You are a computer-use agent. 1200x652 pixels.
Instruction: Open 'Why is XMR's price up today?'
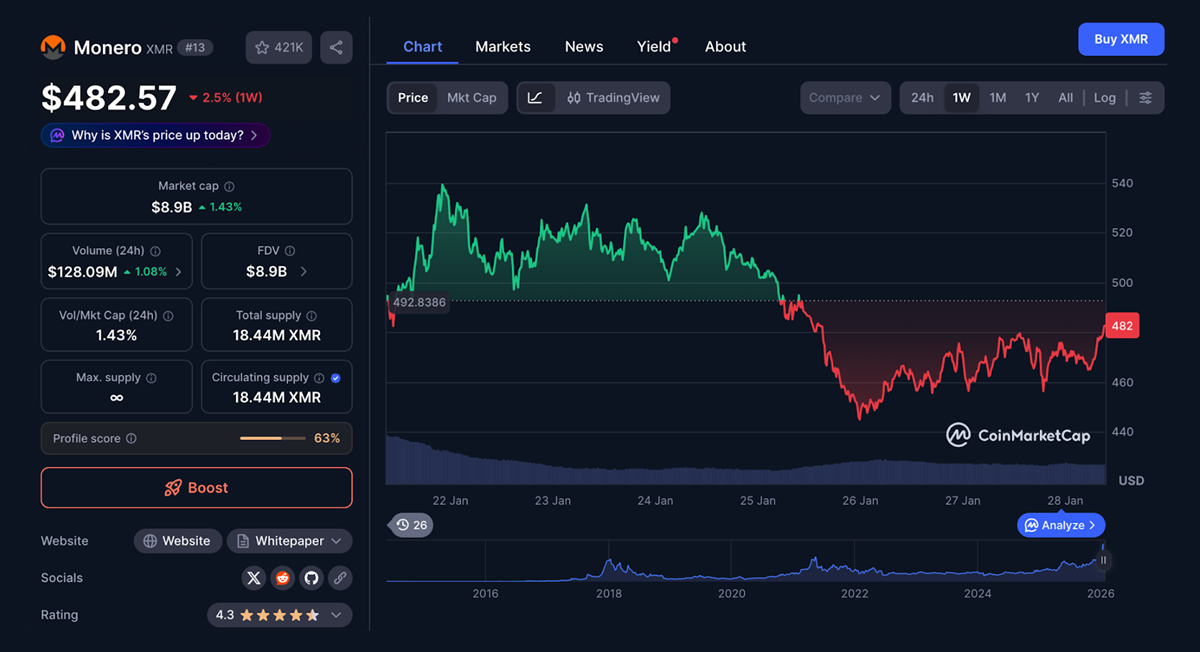tap(156, 135)
